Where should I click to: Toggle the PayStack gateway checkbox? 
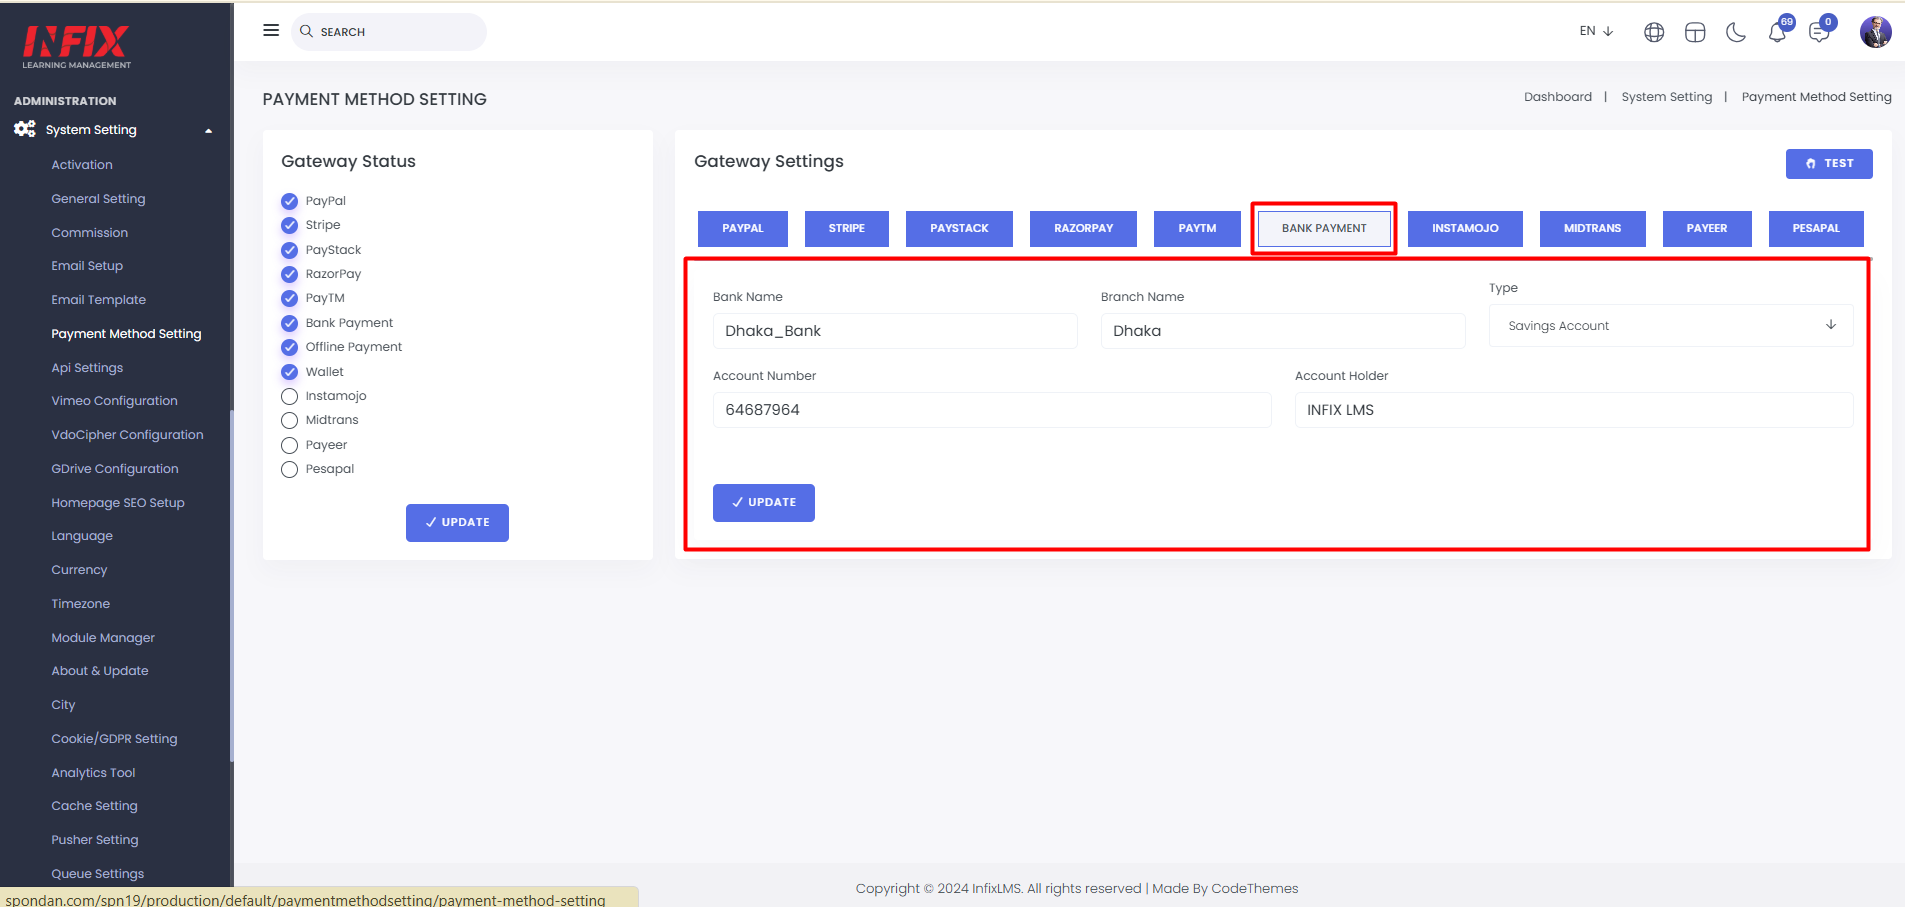(x=290, y=250)
